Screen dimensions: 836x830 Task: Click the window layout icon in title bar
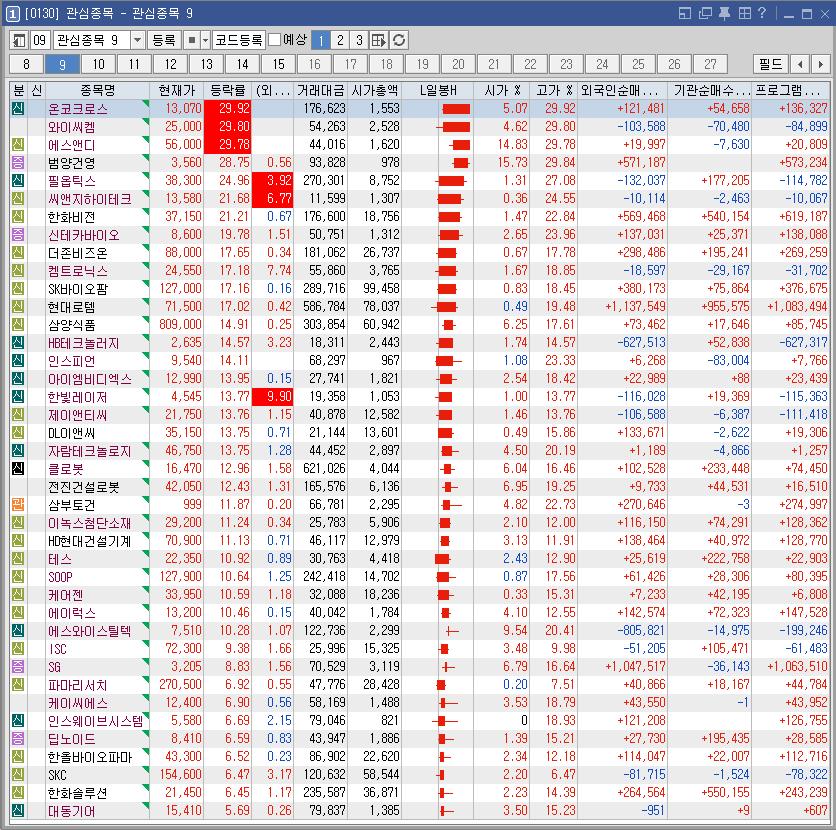click(685, 13)
